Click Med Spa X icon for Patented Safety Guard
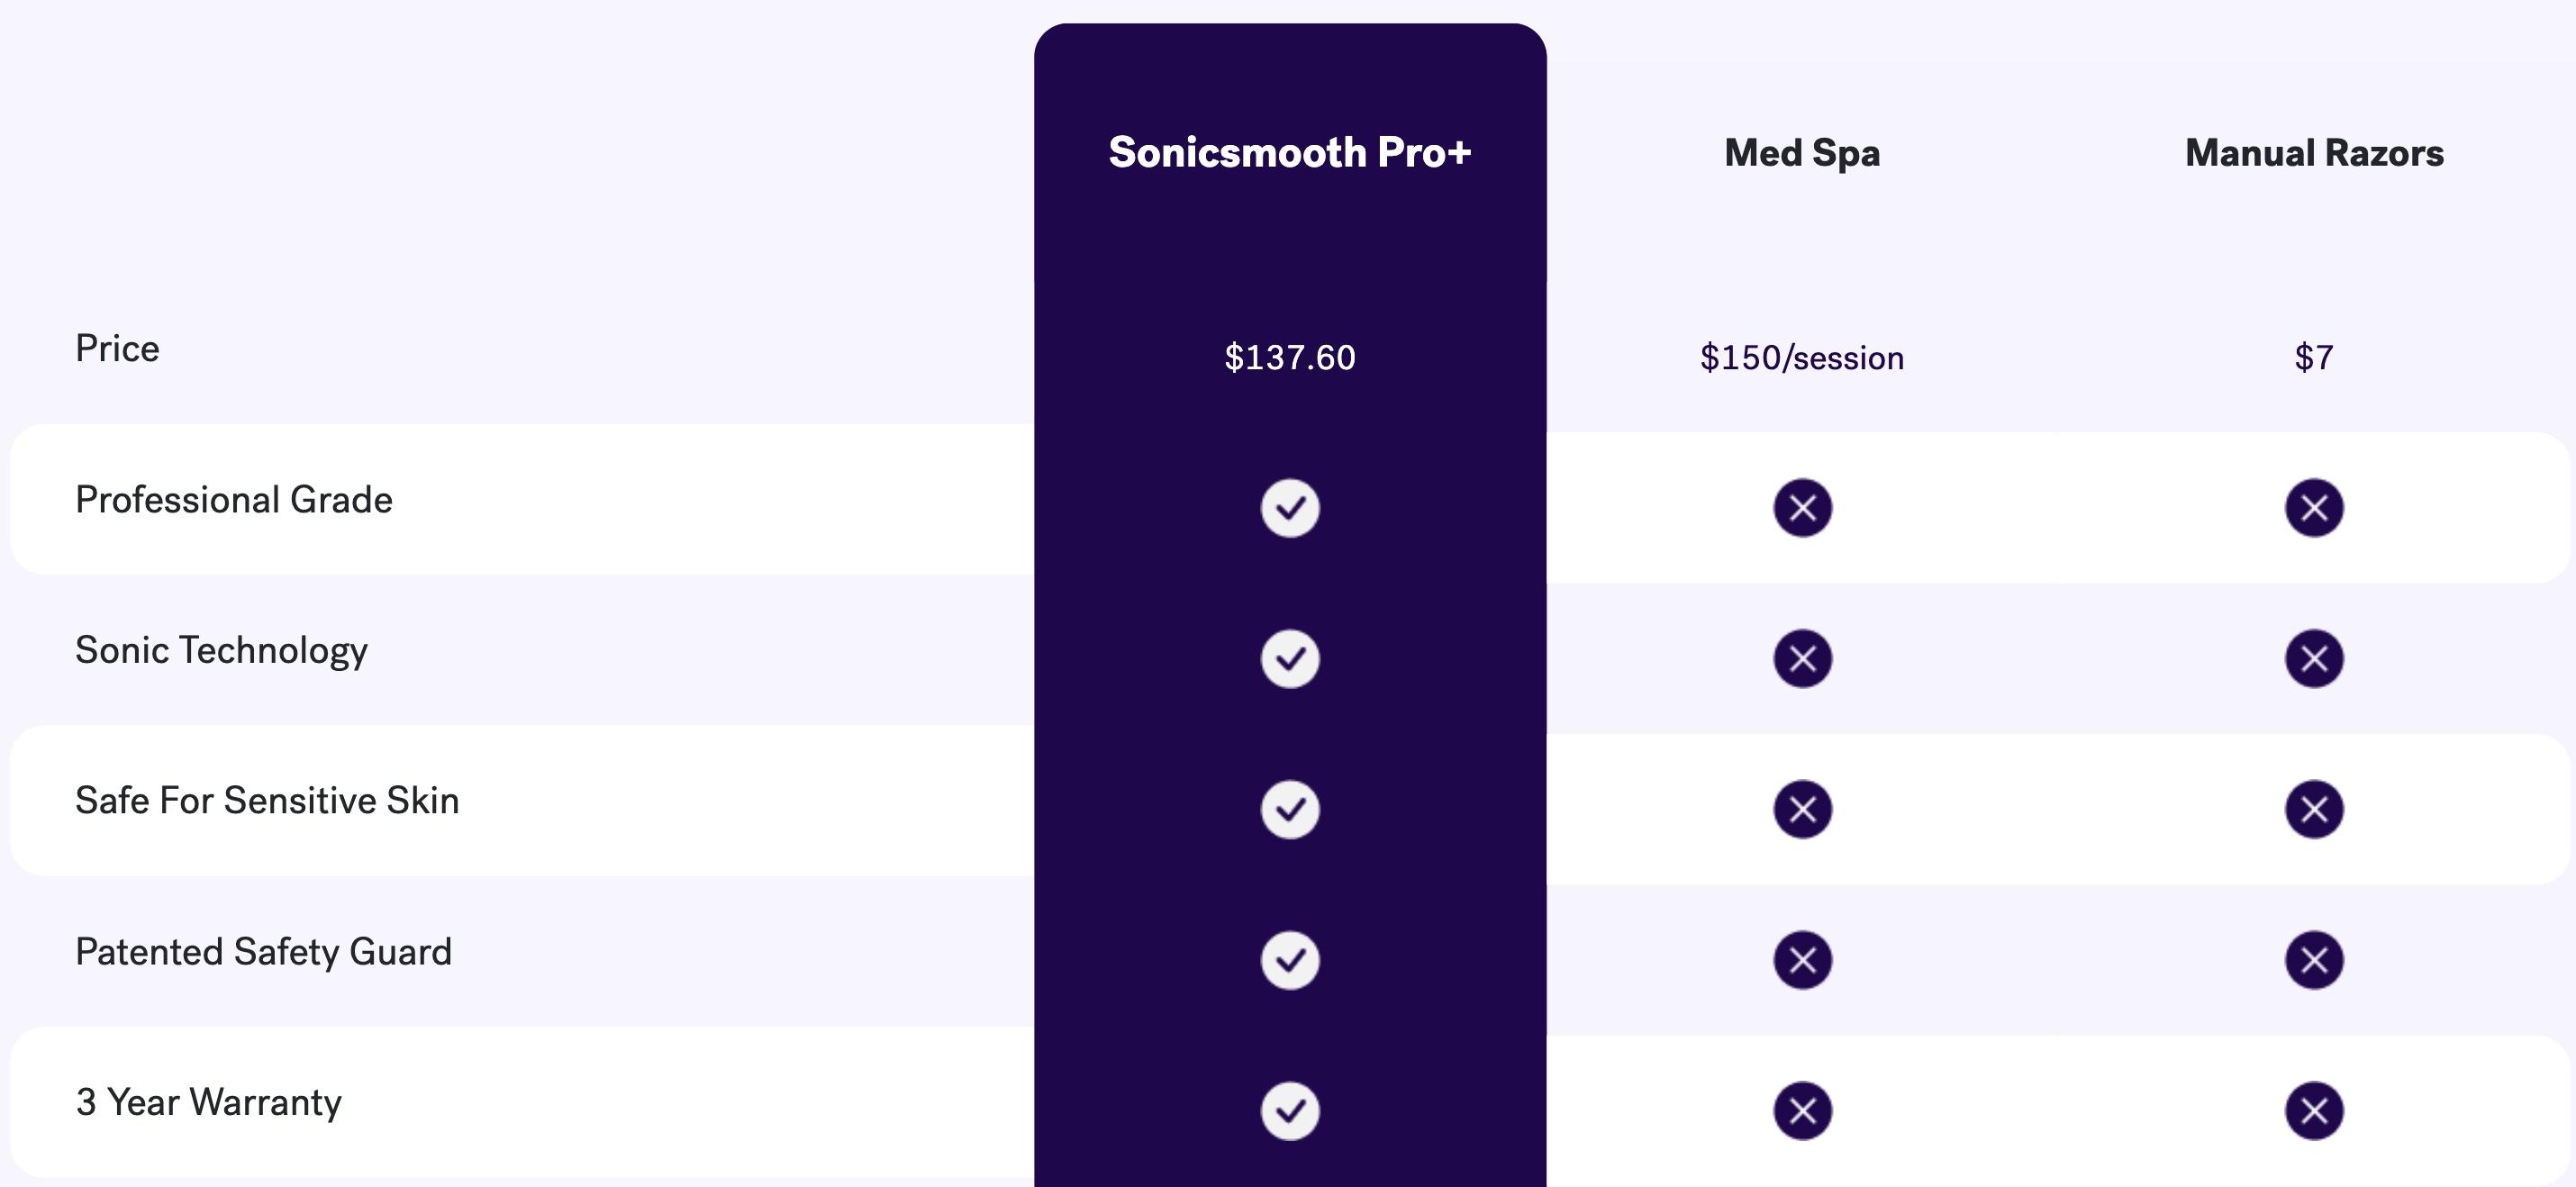The width and height of the screenshot is (2576, 1187). point(1803,960)
